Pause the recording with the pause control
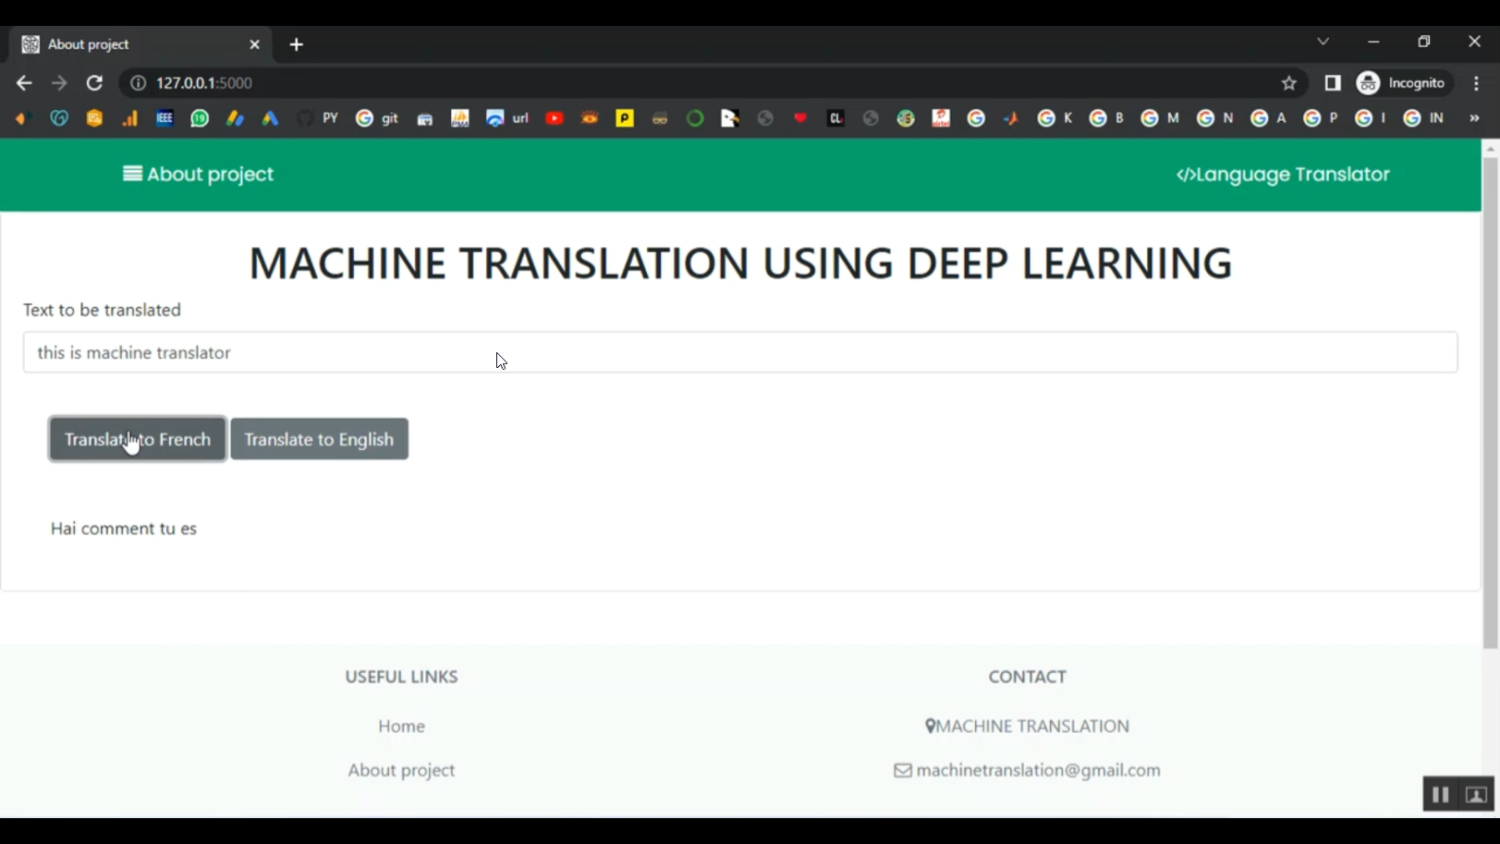The width and height of the screenshot is (1500, 844). coord(1439,793)
